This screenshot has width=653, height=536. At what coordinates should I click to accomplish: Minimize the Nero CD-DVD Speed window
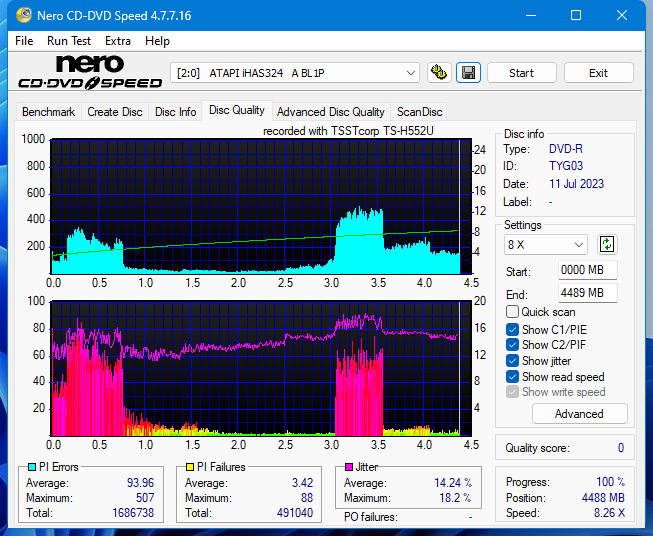click(531, 15)
